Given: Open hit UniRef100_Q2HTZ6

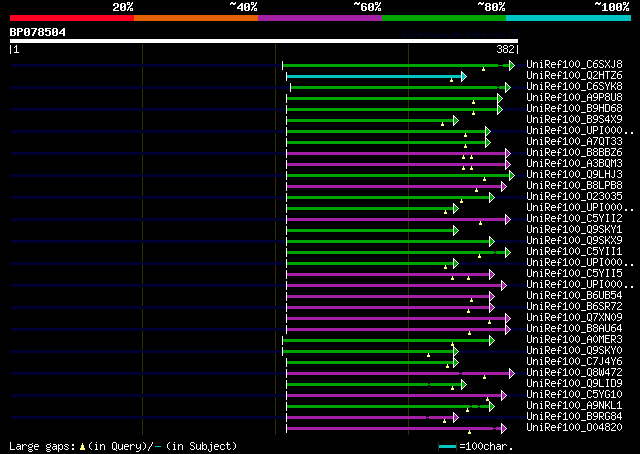Looking at the screenshot, I should (x=574, y=75).
